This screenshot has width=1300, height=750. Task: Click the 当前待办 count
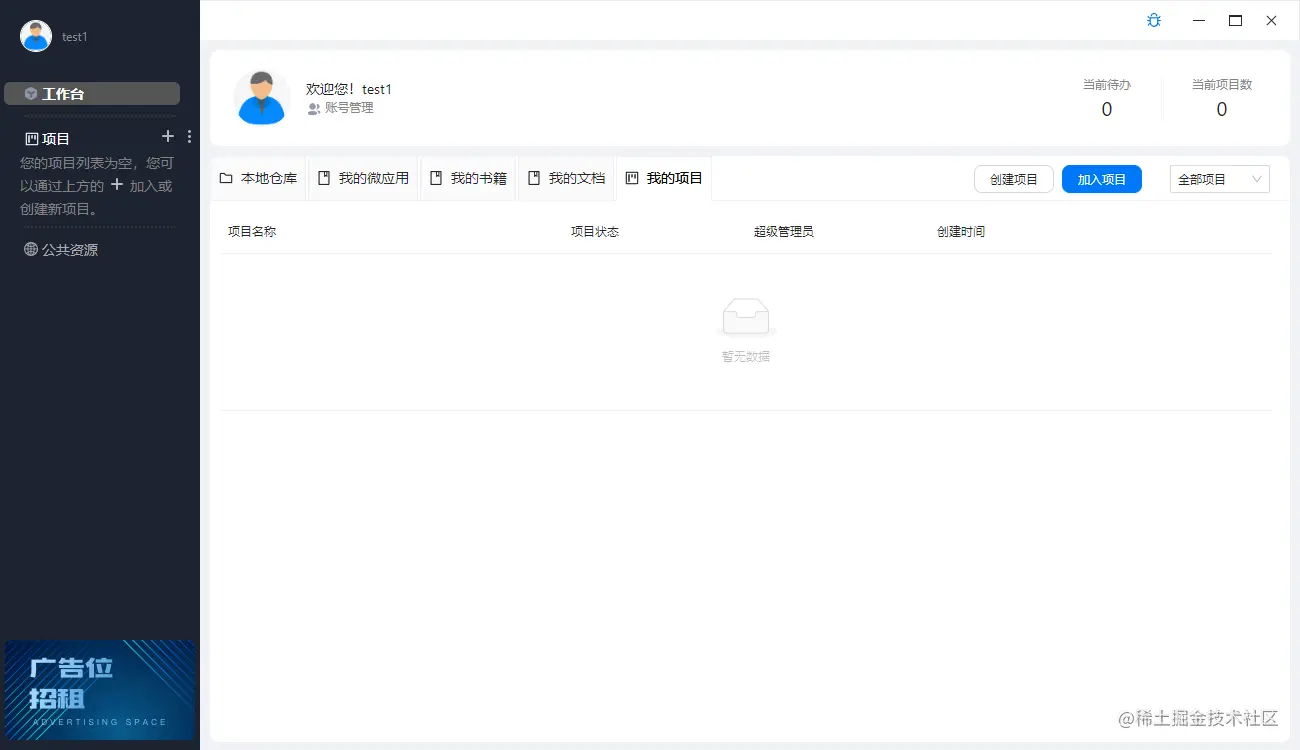pyautogui.click(x=1107, y=110)
